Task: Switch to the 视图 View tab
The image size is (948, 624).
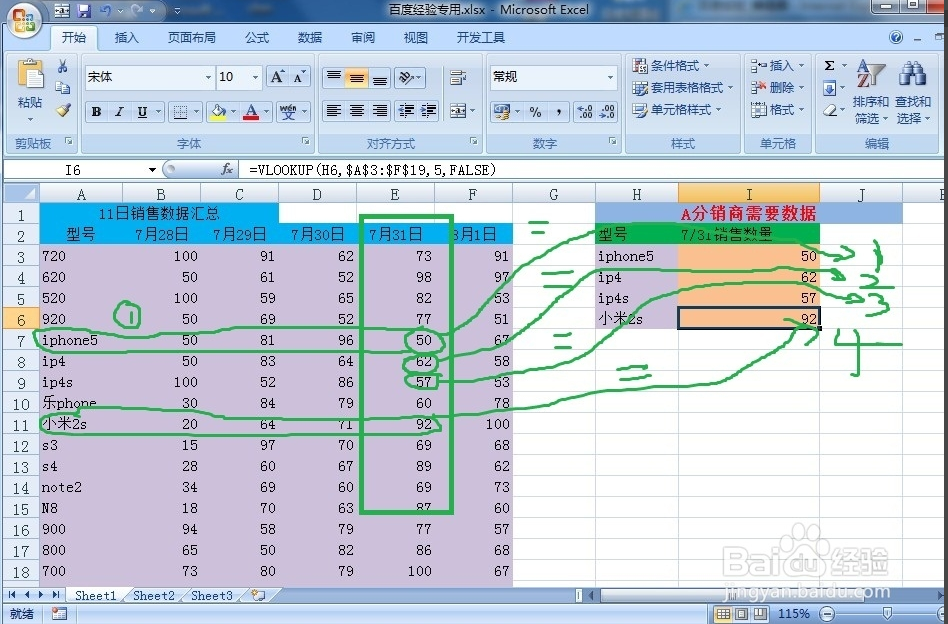Action: tap(415, 37)
